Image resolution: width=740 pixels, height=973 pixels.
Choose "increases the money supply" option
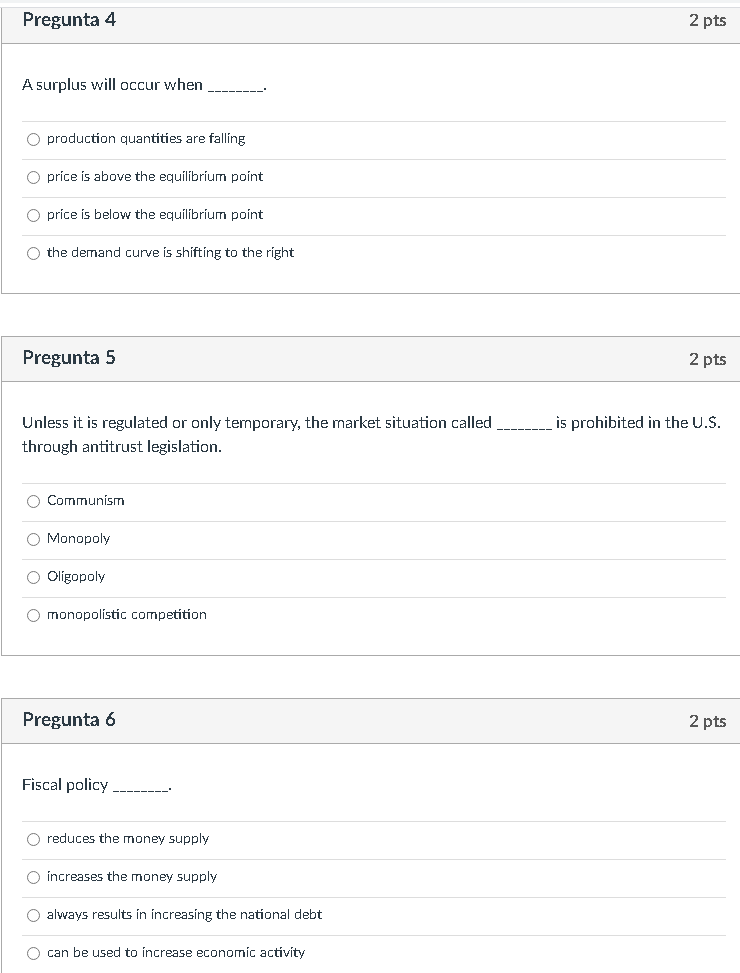coord(33,877)
